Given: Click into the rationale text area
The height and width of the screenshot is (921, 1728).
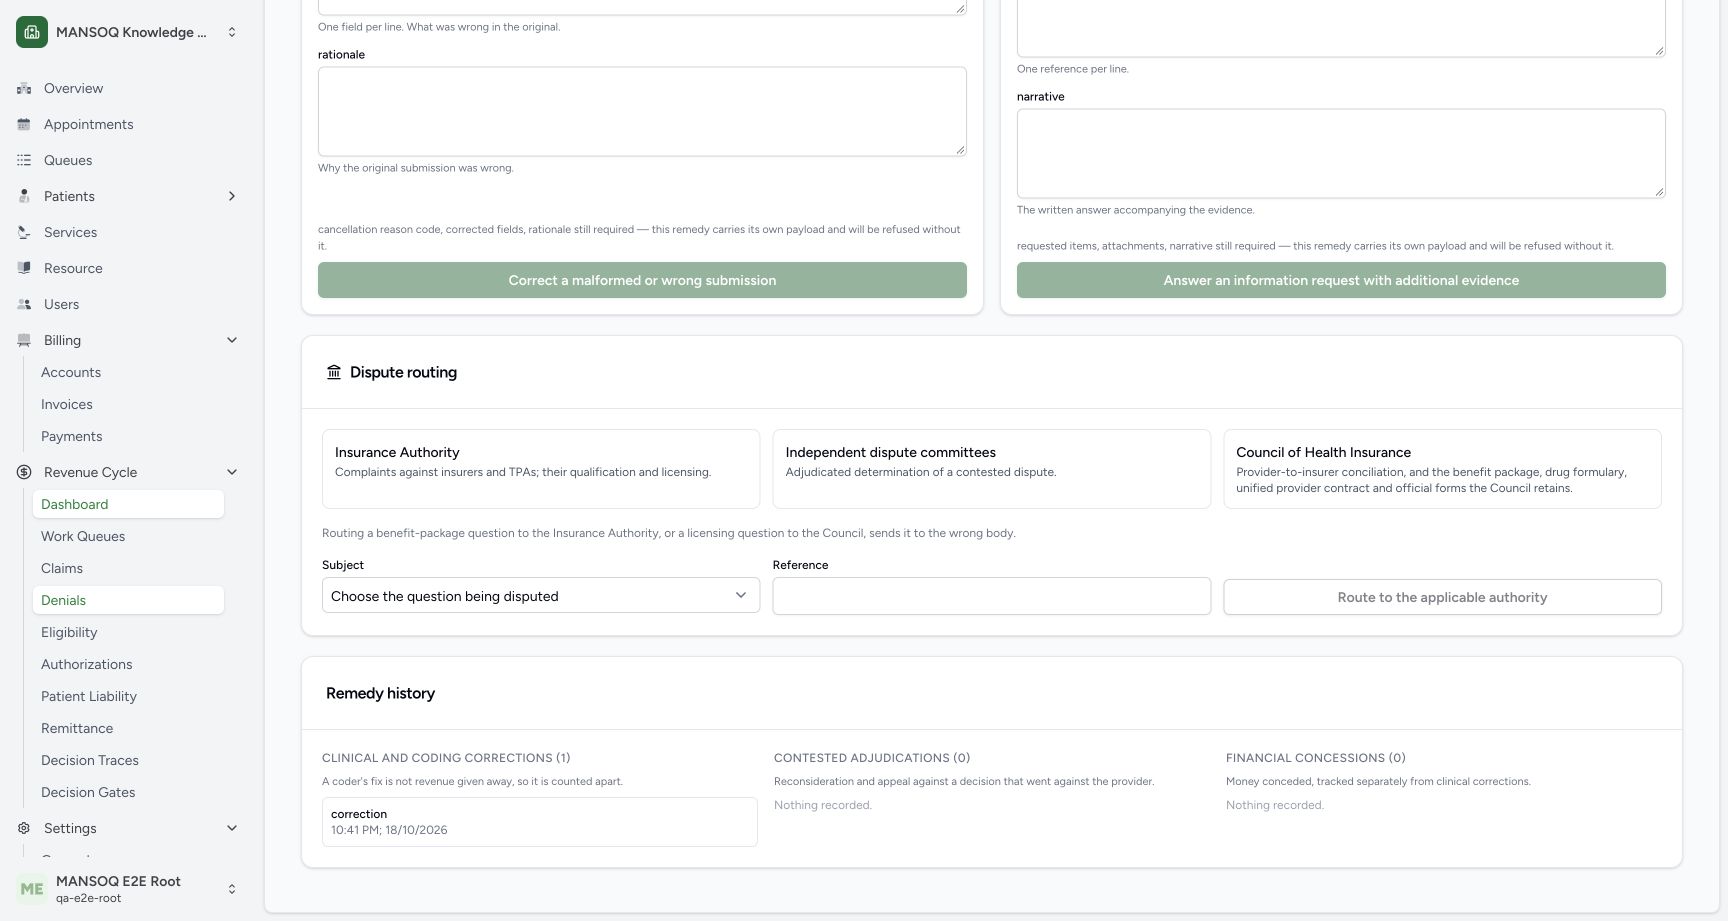Looking at the screenshot, I should (642, 111).
